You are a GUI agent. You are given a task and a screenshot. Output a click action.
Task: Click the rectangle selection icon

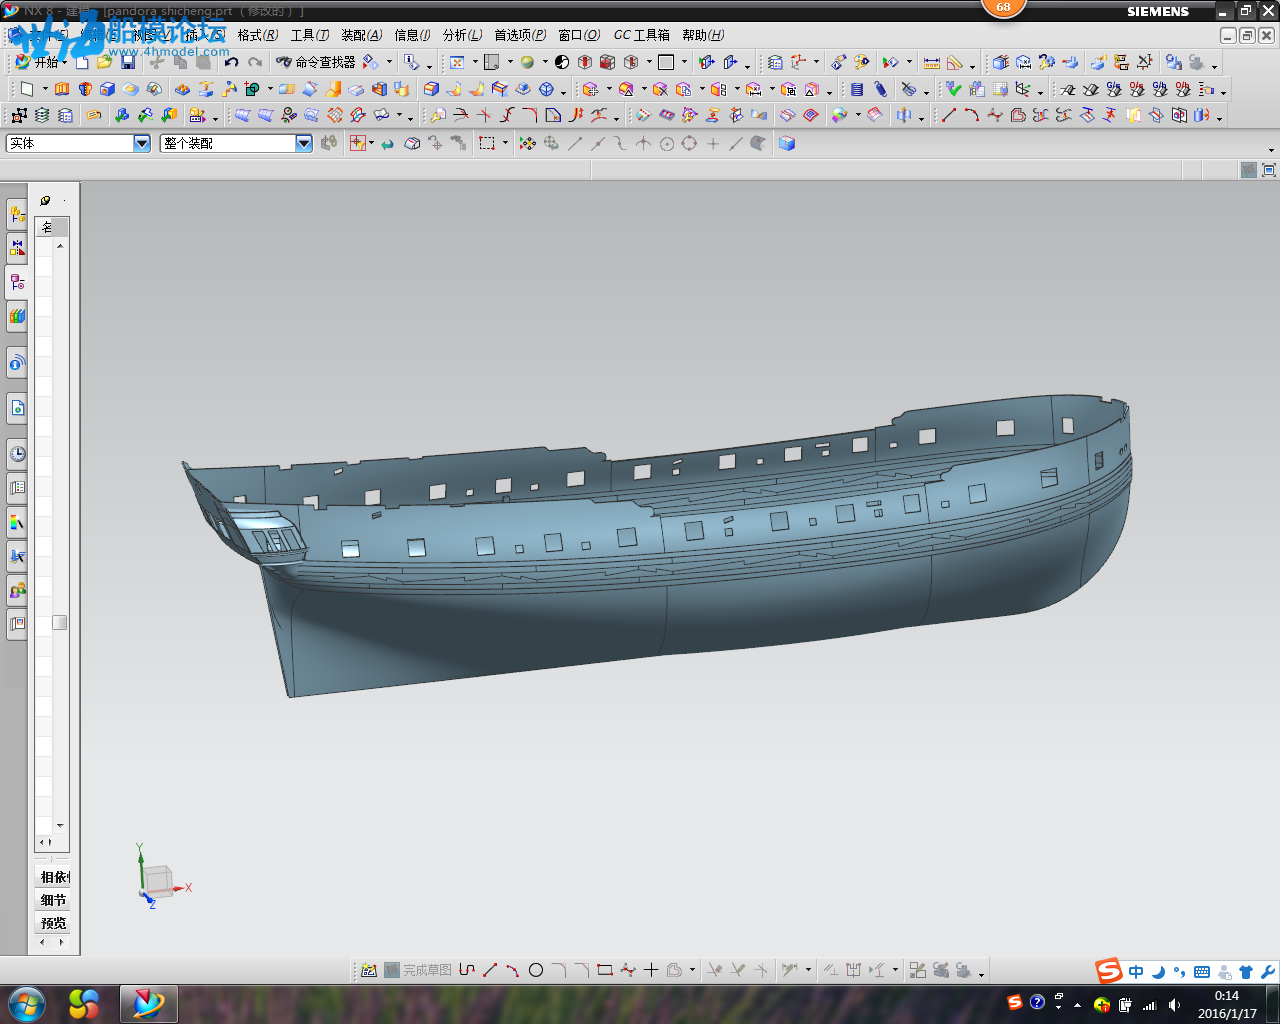click(x=487, y=143)
